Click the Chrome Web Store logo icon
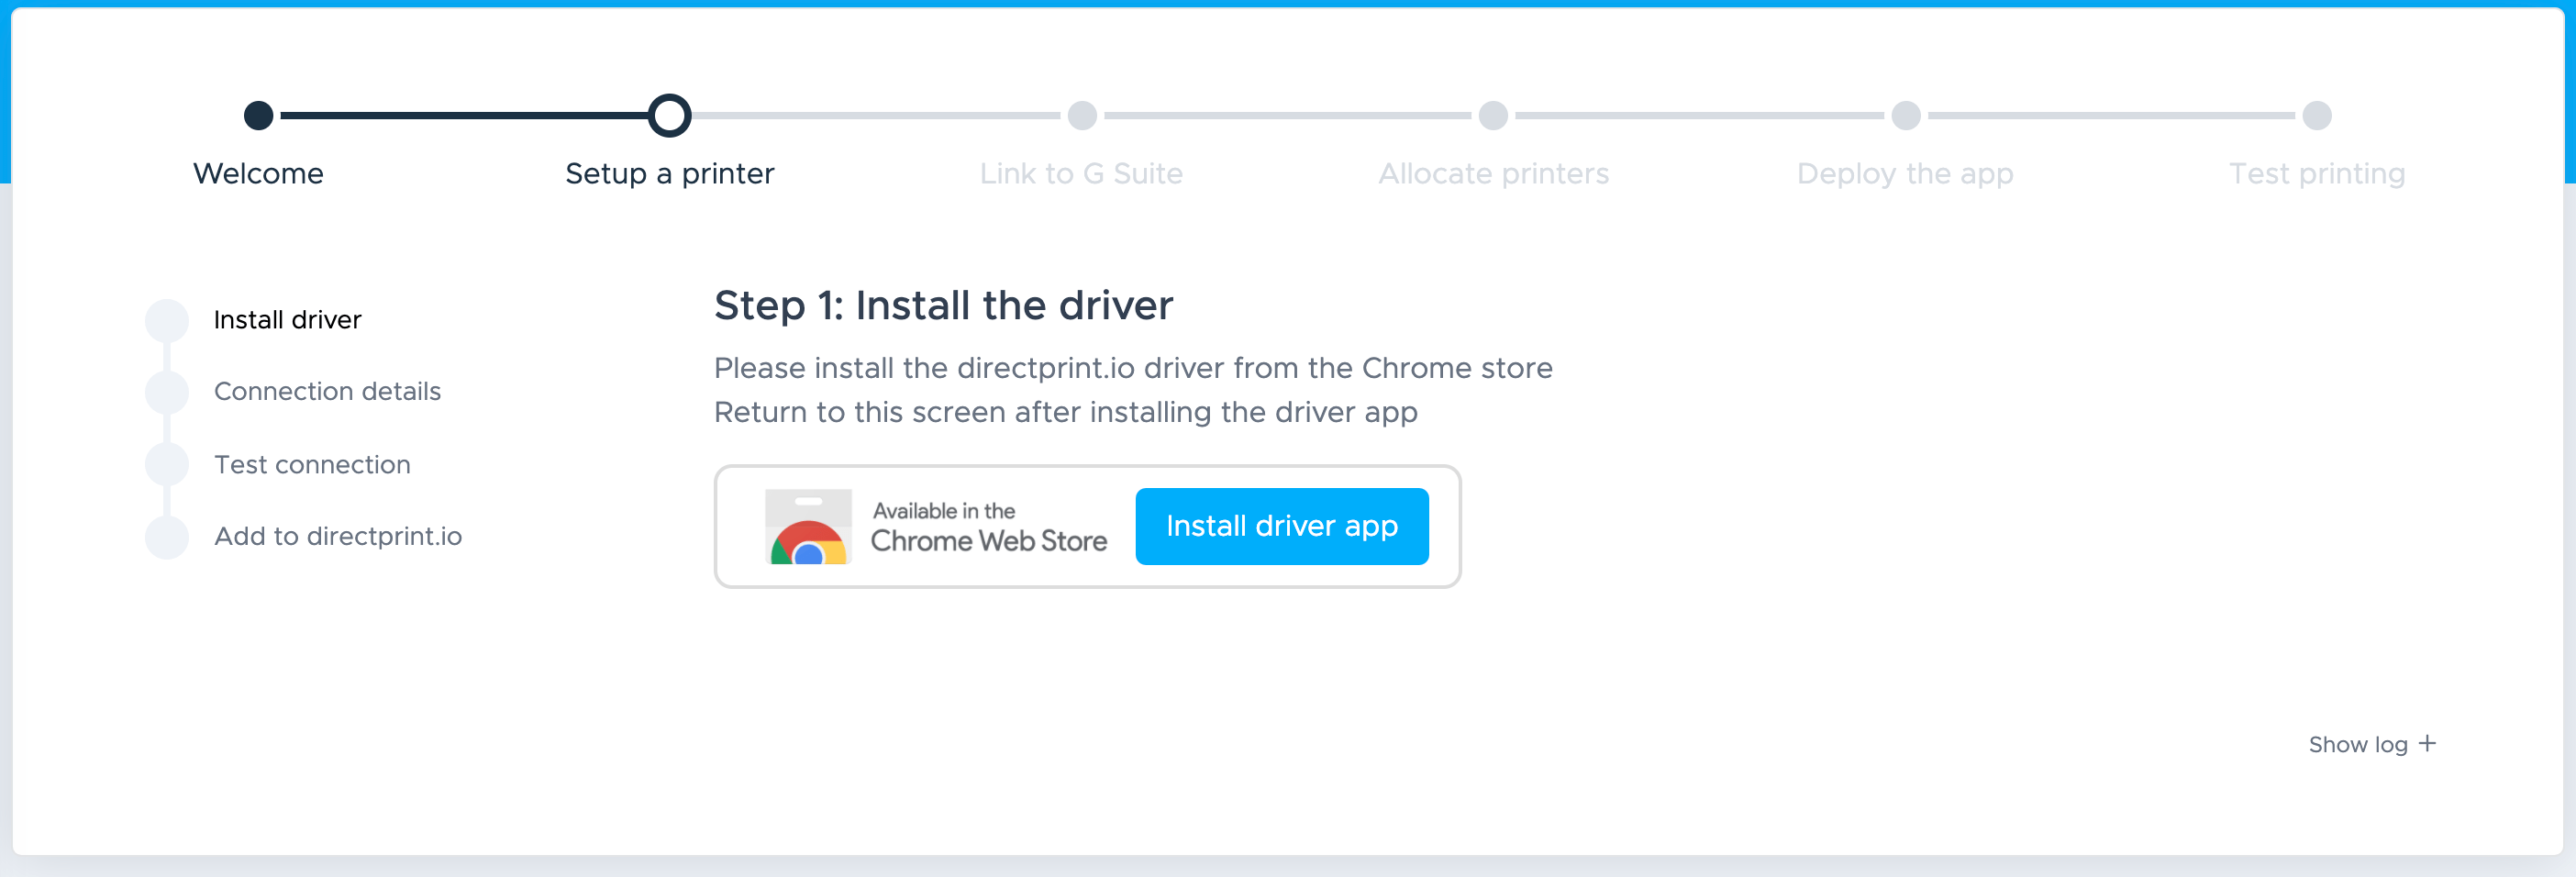The height and width of the screenshot is (877, 2576). [x=808, y=527]
